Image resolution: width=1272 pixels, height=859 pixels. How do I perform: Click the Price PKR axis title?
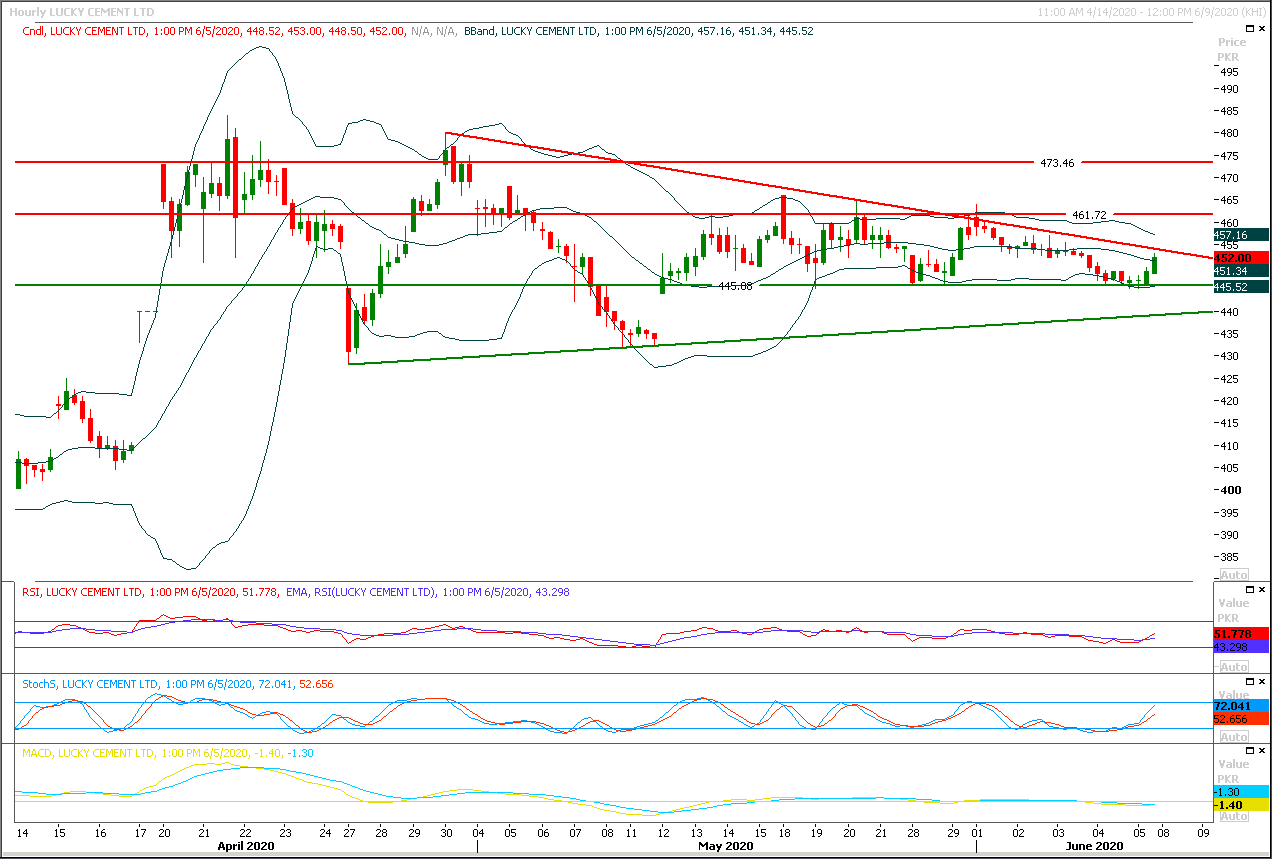(x=1232, y=49)
